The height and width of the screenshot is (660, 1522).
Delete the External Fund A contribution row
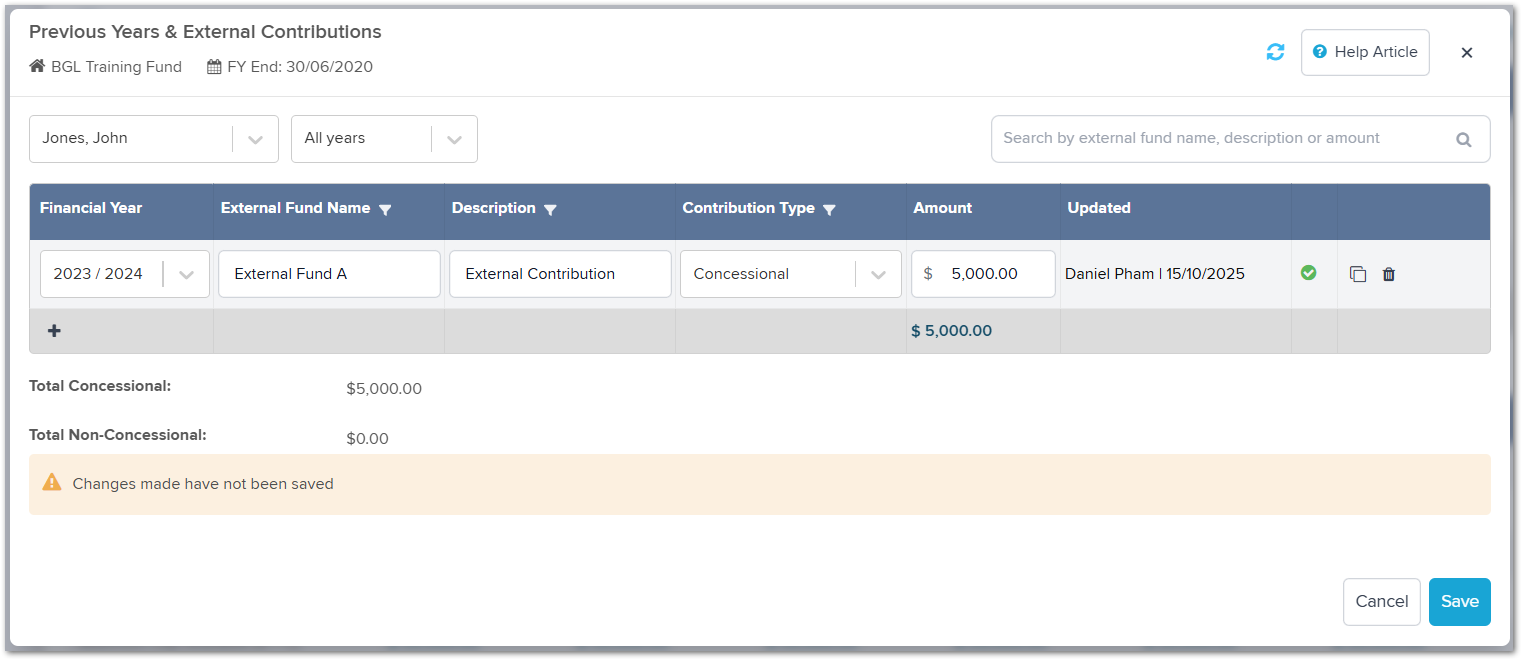pos(1389,273)
